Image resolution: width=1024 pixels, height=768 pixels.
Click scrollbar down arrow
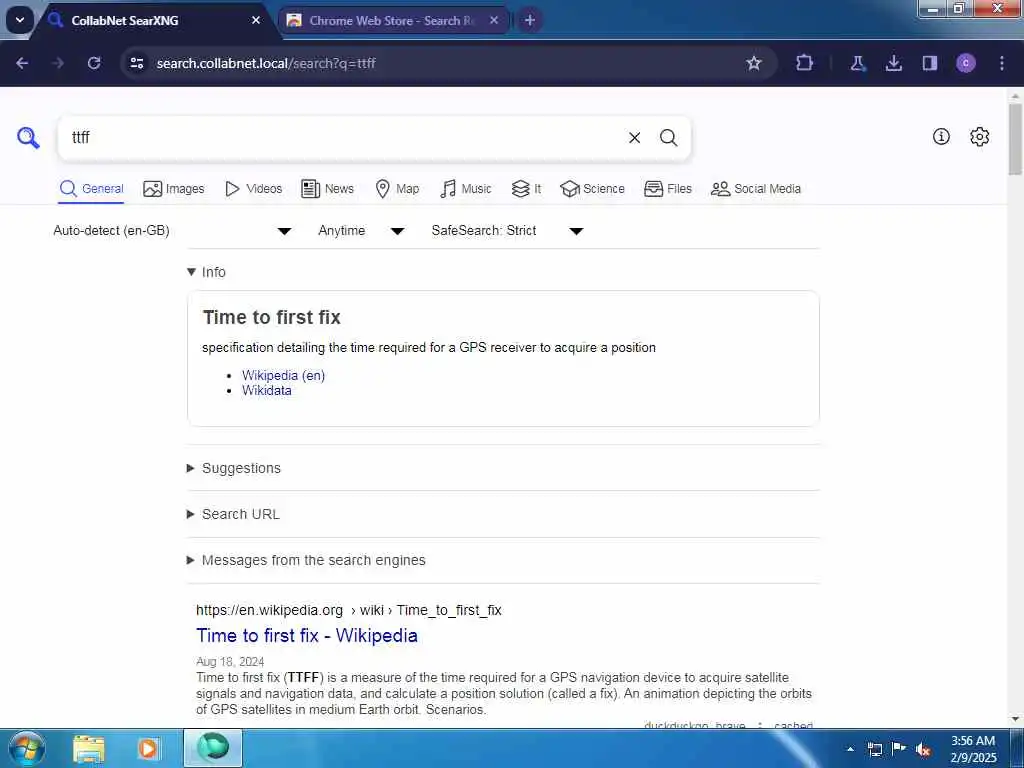[1015, 719]
